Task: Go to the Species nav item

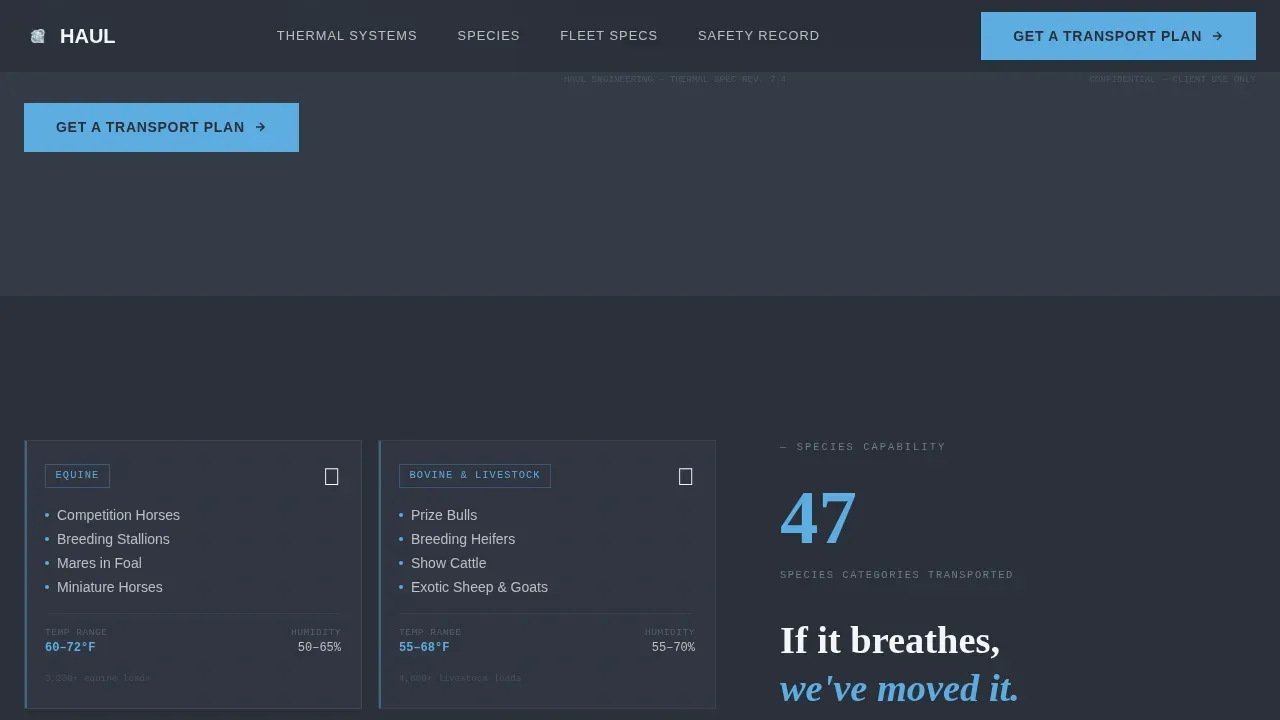Action: [489, 36]
